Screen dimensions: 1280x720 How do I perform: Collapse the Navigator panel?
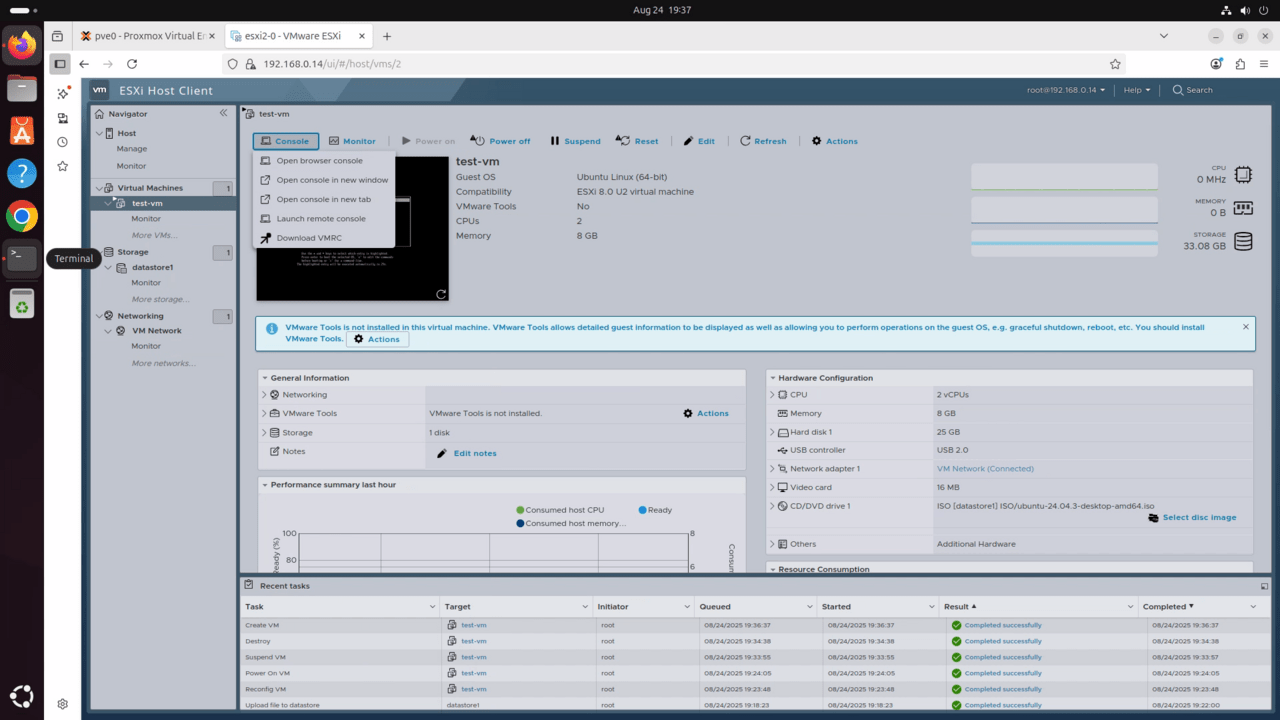224,113
